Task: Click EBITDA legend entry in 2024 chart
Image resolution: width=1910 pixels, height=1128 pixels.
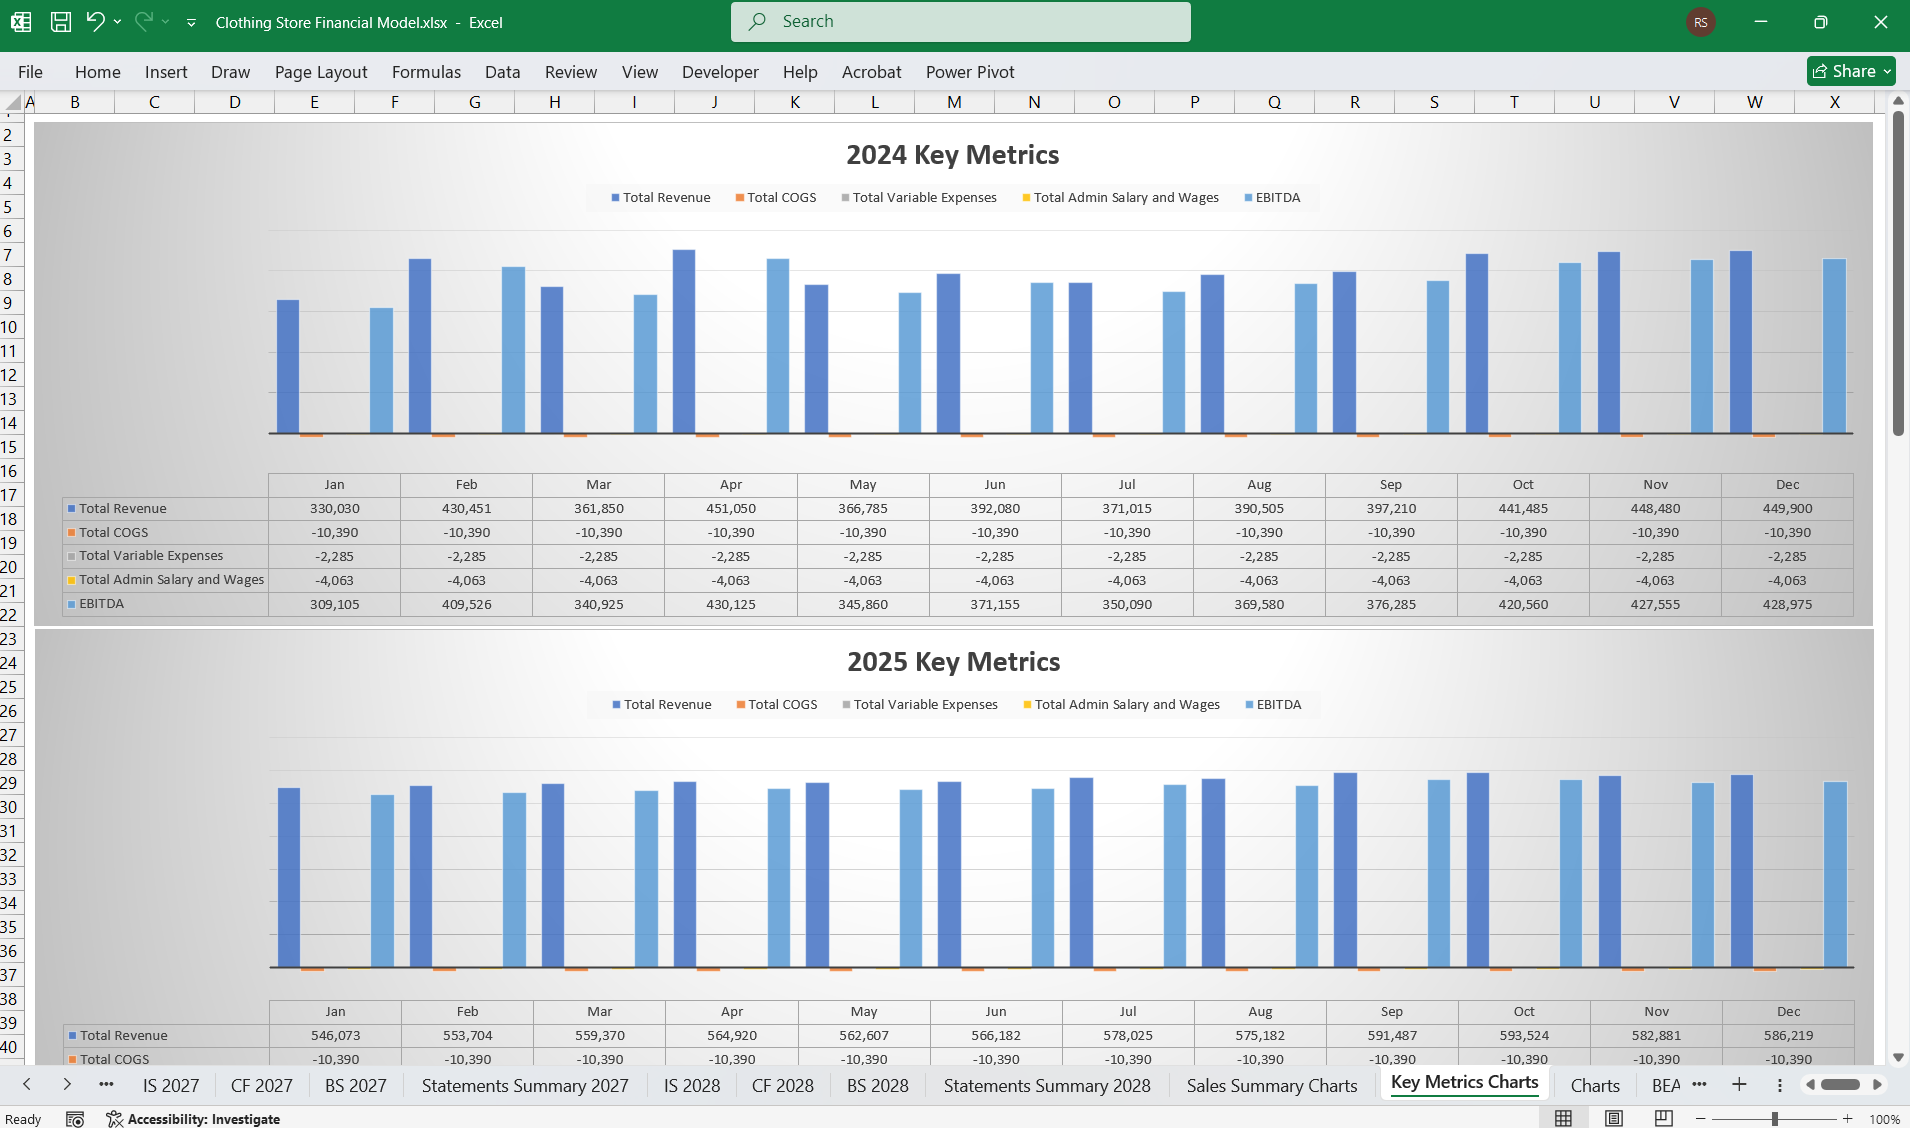Action: click(x=1272, y=198)
